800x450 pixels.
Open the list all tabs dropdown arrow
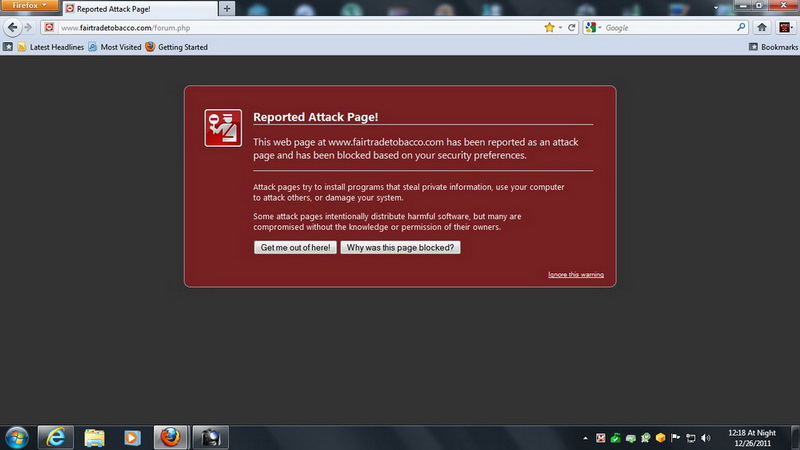(716, 8)
